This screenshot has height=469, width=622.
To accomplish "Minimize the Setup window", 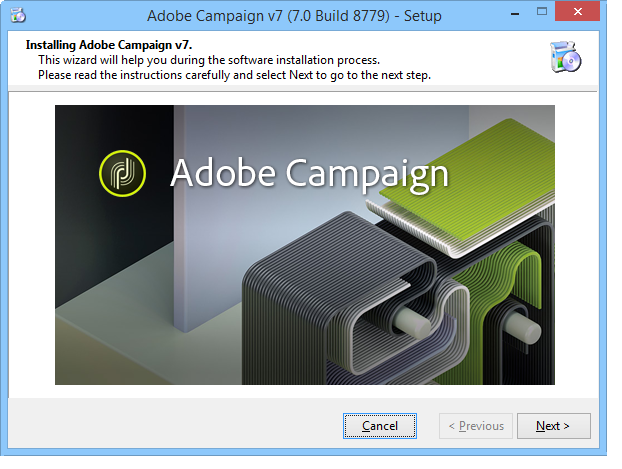I will pyautogui.click(x=515, y=13).
